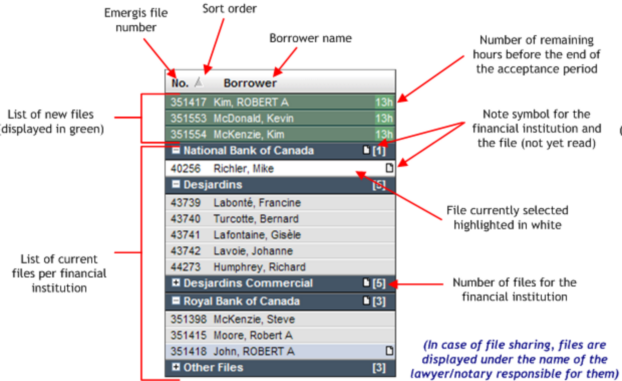Click the [1] count on National Bank of Canada
622x381 pixels.
click(x=379, y=151)
